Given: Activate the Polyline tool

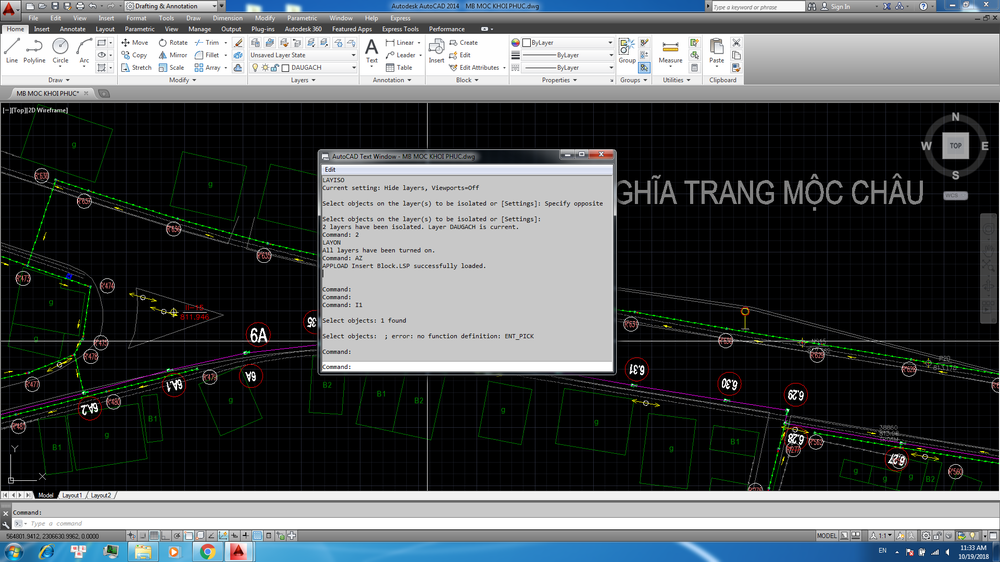Looking at the screenshot, I should pos(35,49).
